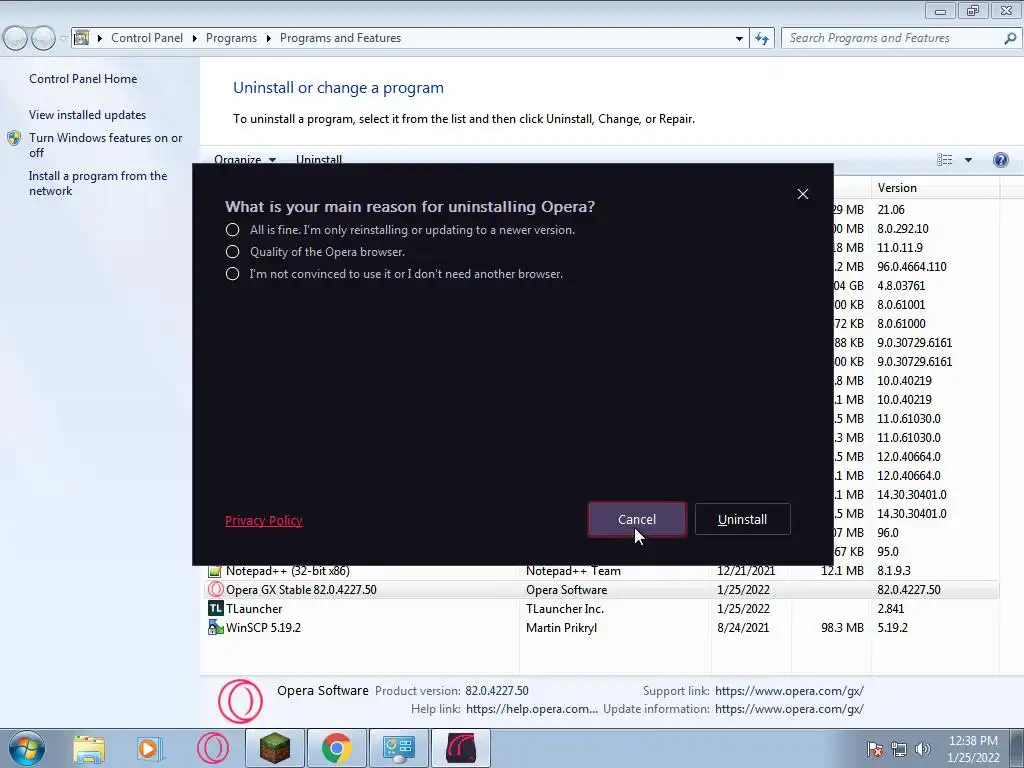The width and height of the screenshot is (1024, 768).
Task: Open the Windows Start button
Action: tap(26, 748)
